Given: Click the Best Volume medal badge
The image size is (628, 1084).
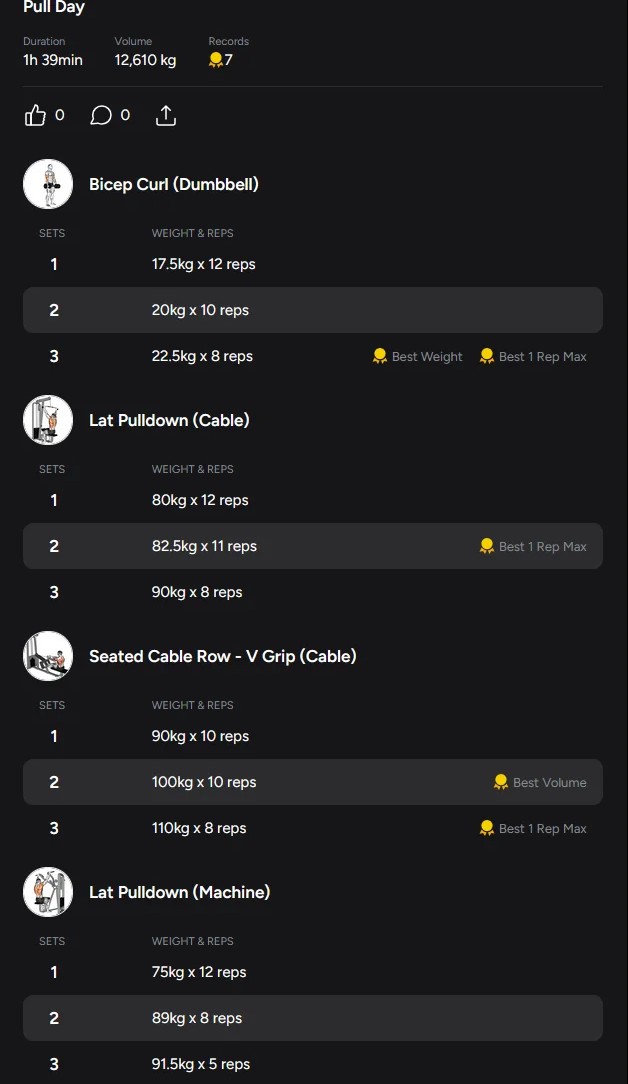Looking at the screenshot, I should [x=539, y=782].
